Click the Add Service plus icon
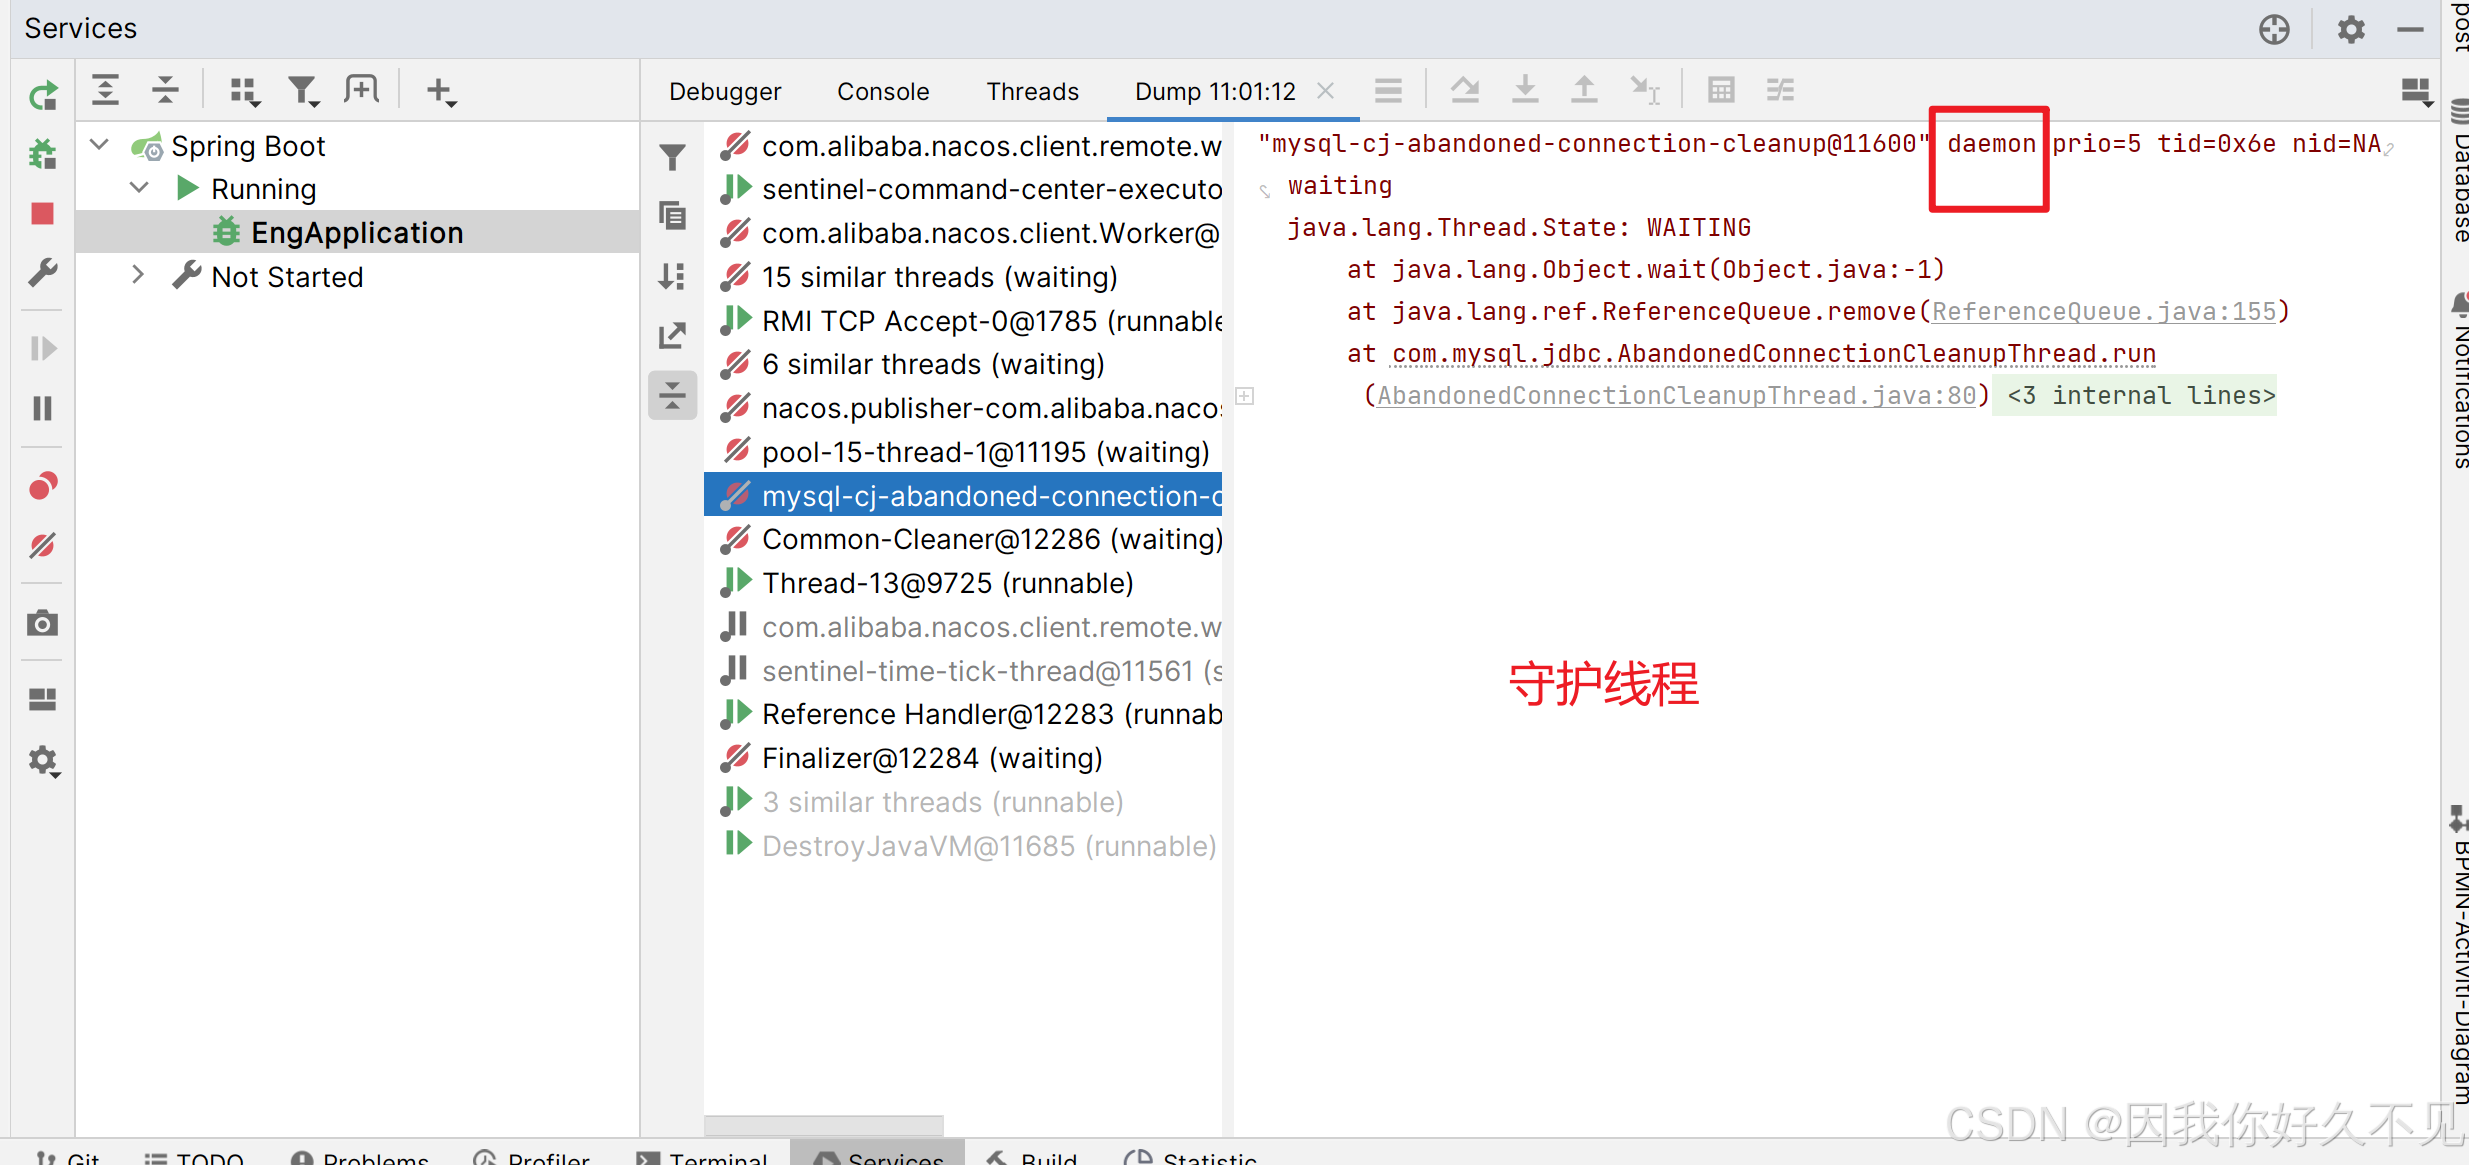The width and height of the screenshot is (2469, 1165). pos(440,91)
